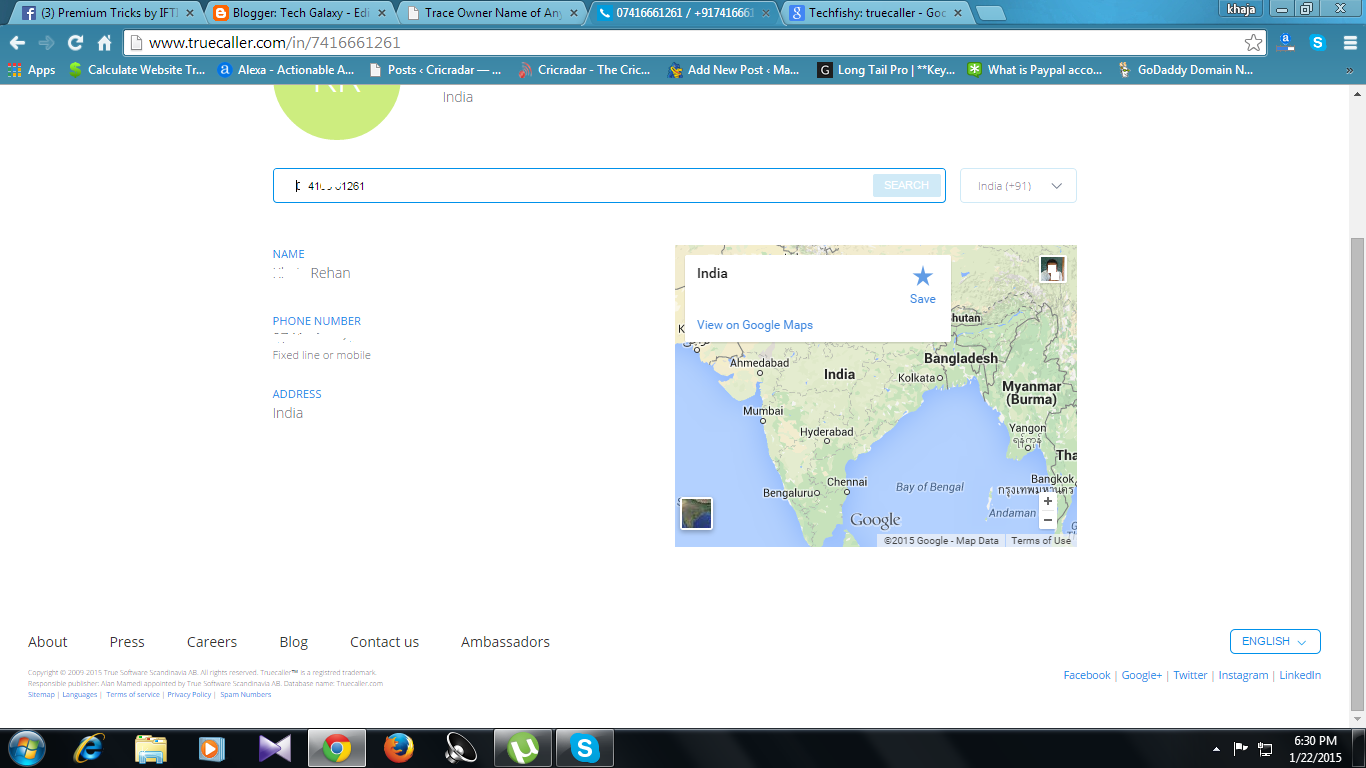Open GoDaddy Domain bookmark
The width and height of the screenshot is (1366, 768).
click(1185, 70)
